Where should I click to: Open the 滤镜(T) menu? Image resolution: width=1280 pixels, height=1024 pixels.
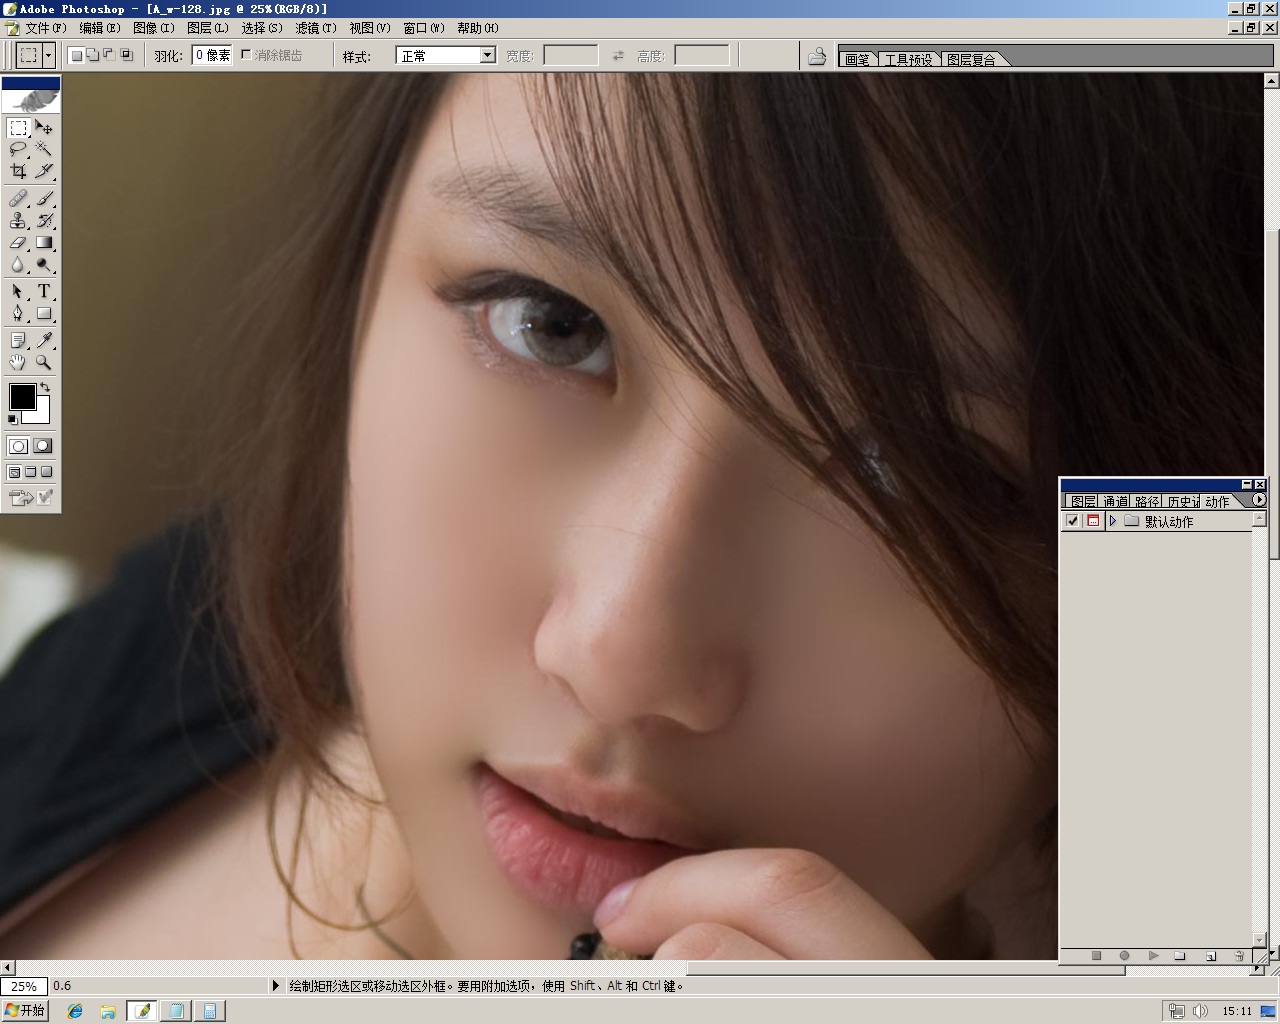pyautogui.click(x=316, y=28)
